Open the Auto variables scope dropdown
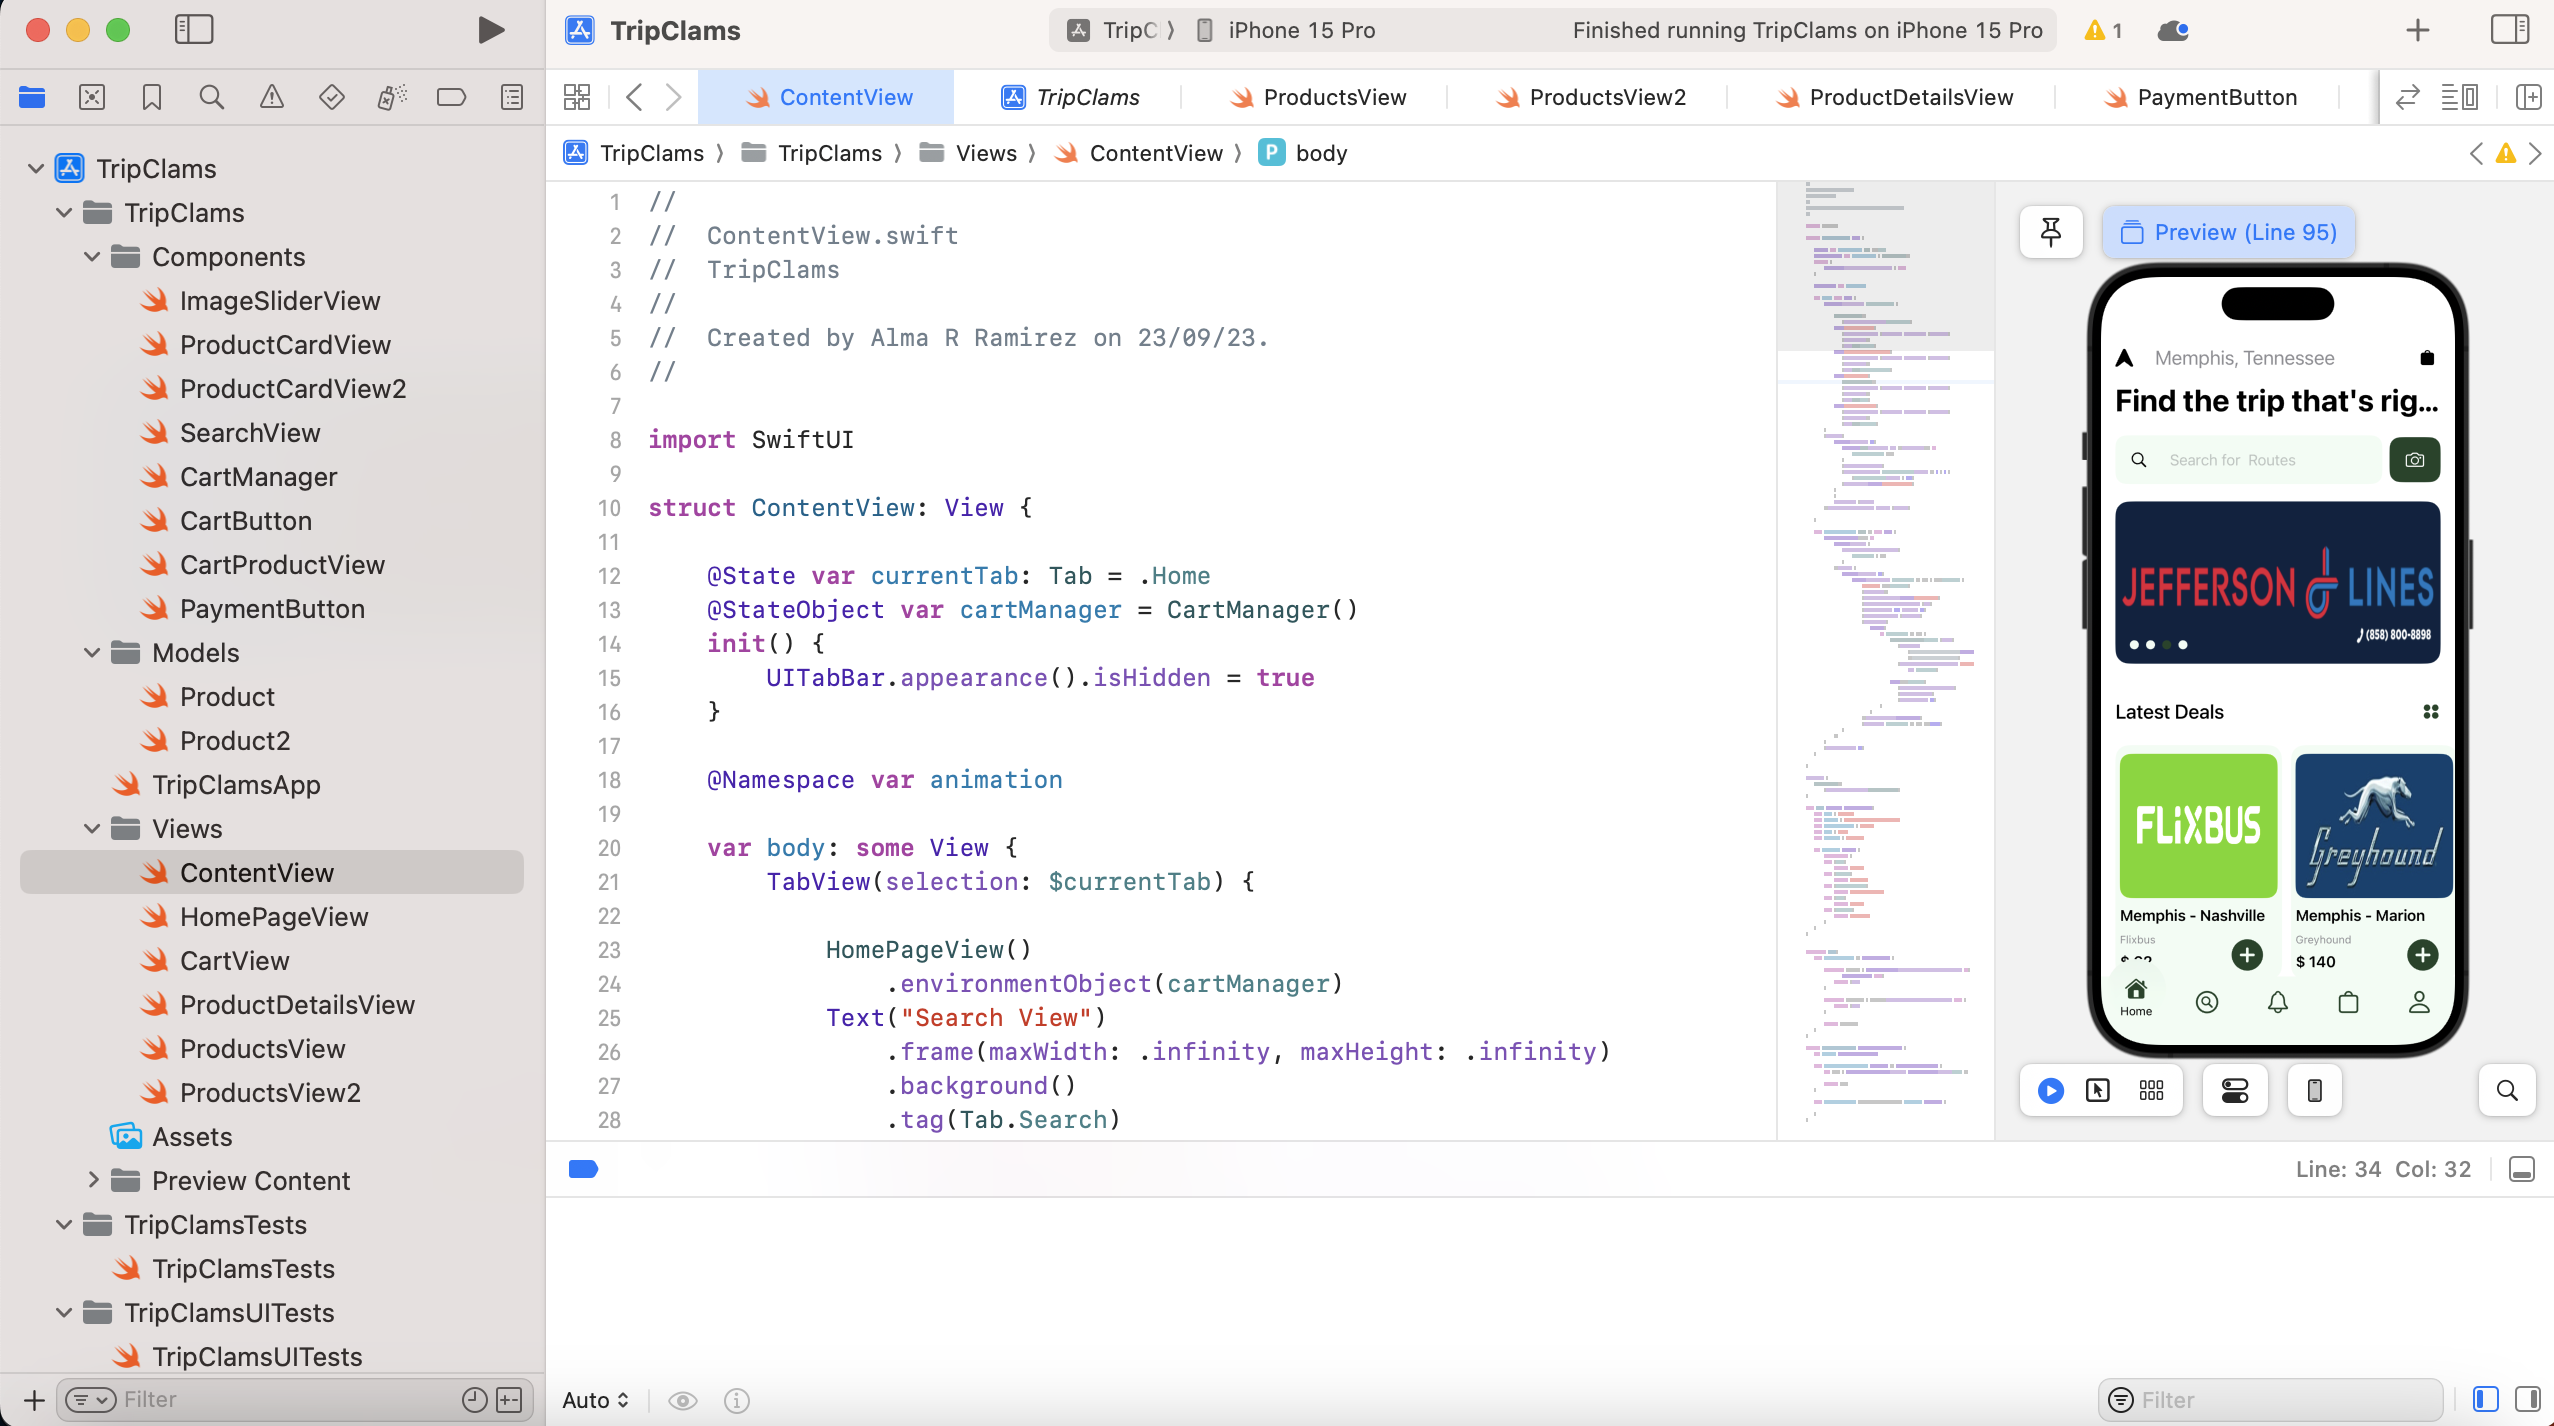Image resolution: width=2554 pixels, height=1426 pixels. [x=596, y=1400]
